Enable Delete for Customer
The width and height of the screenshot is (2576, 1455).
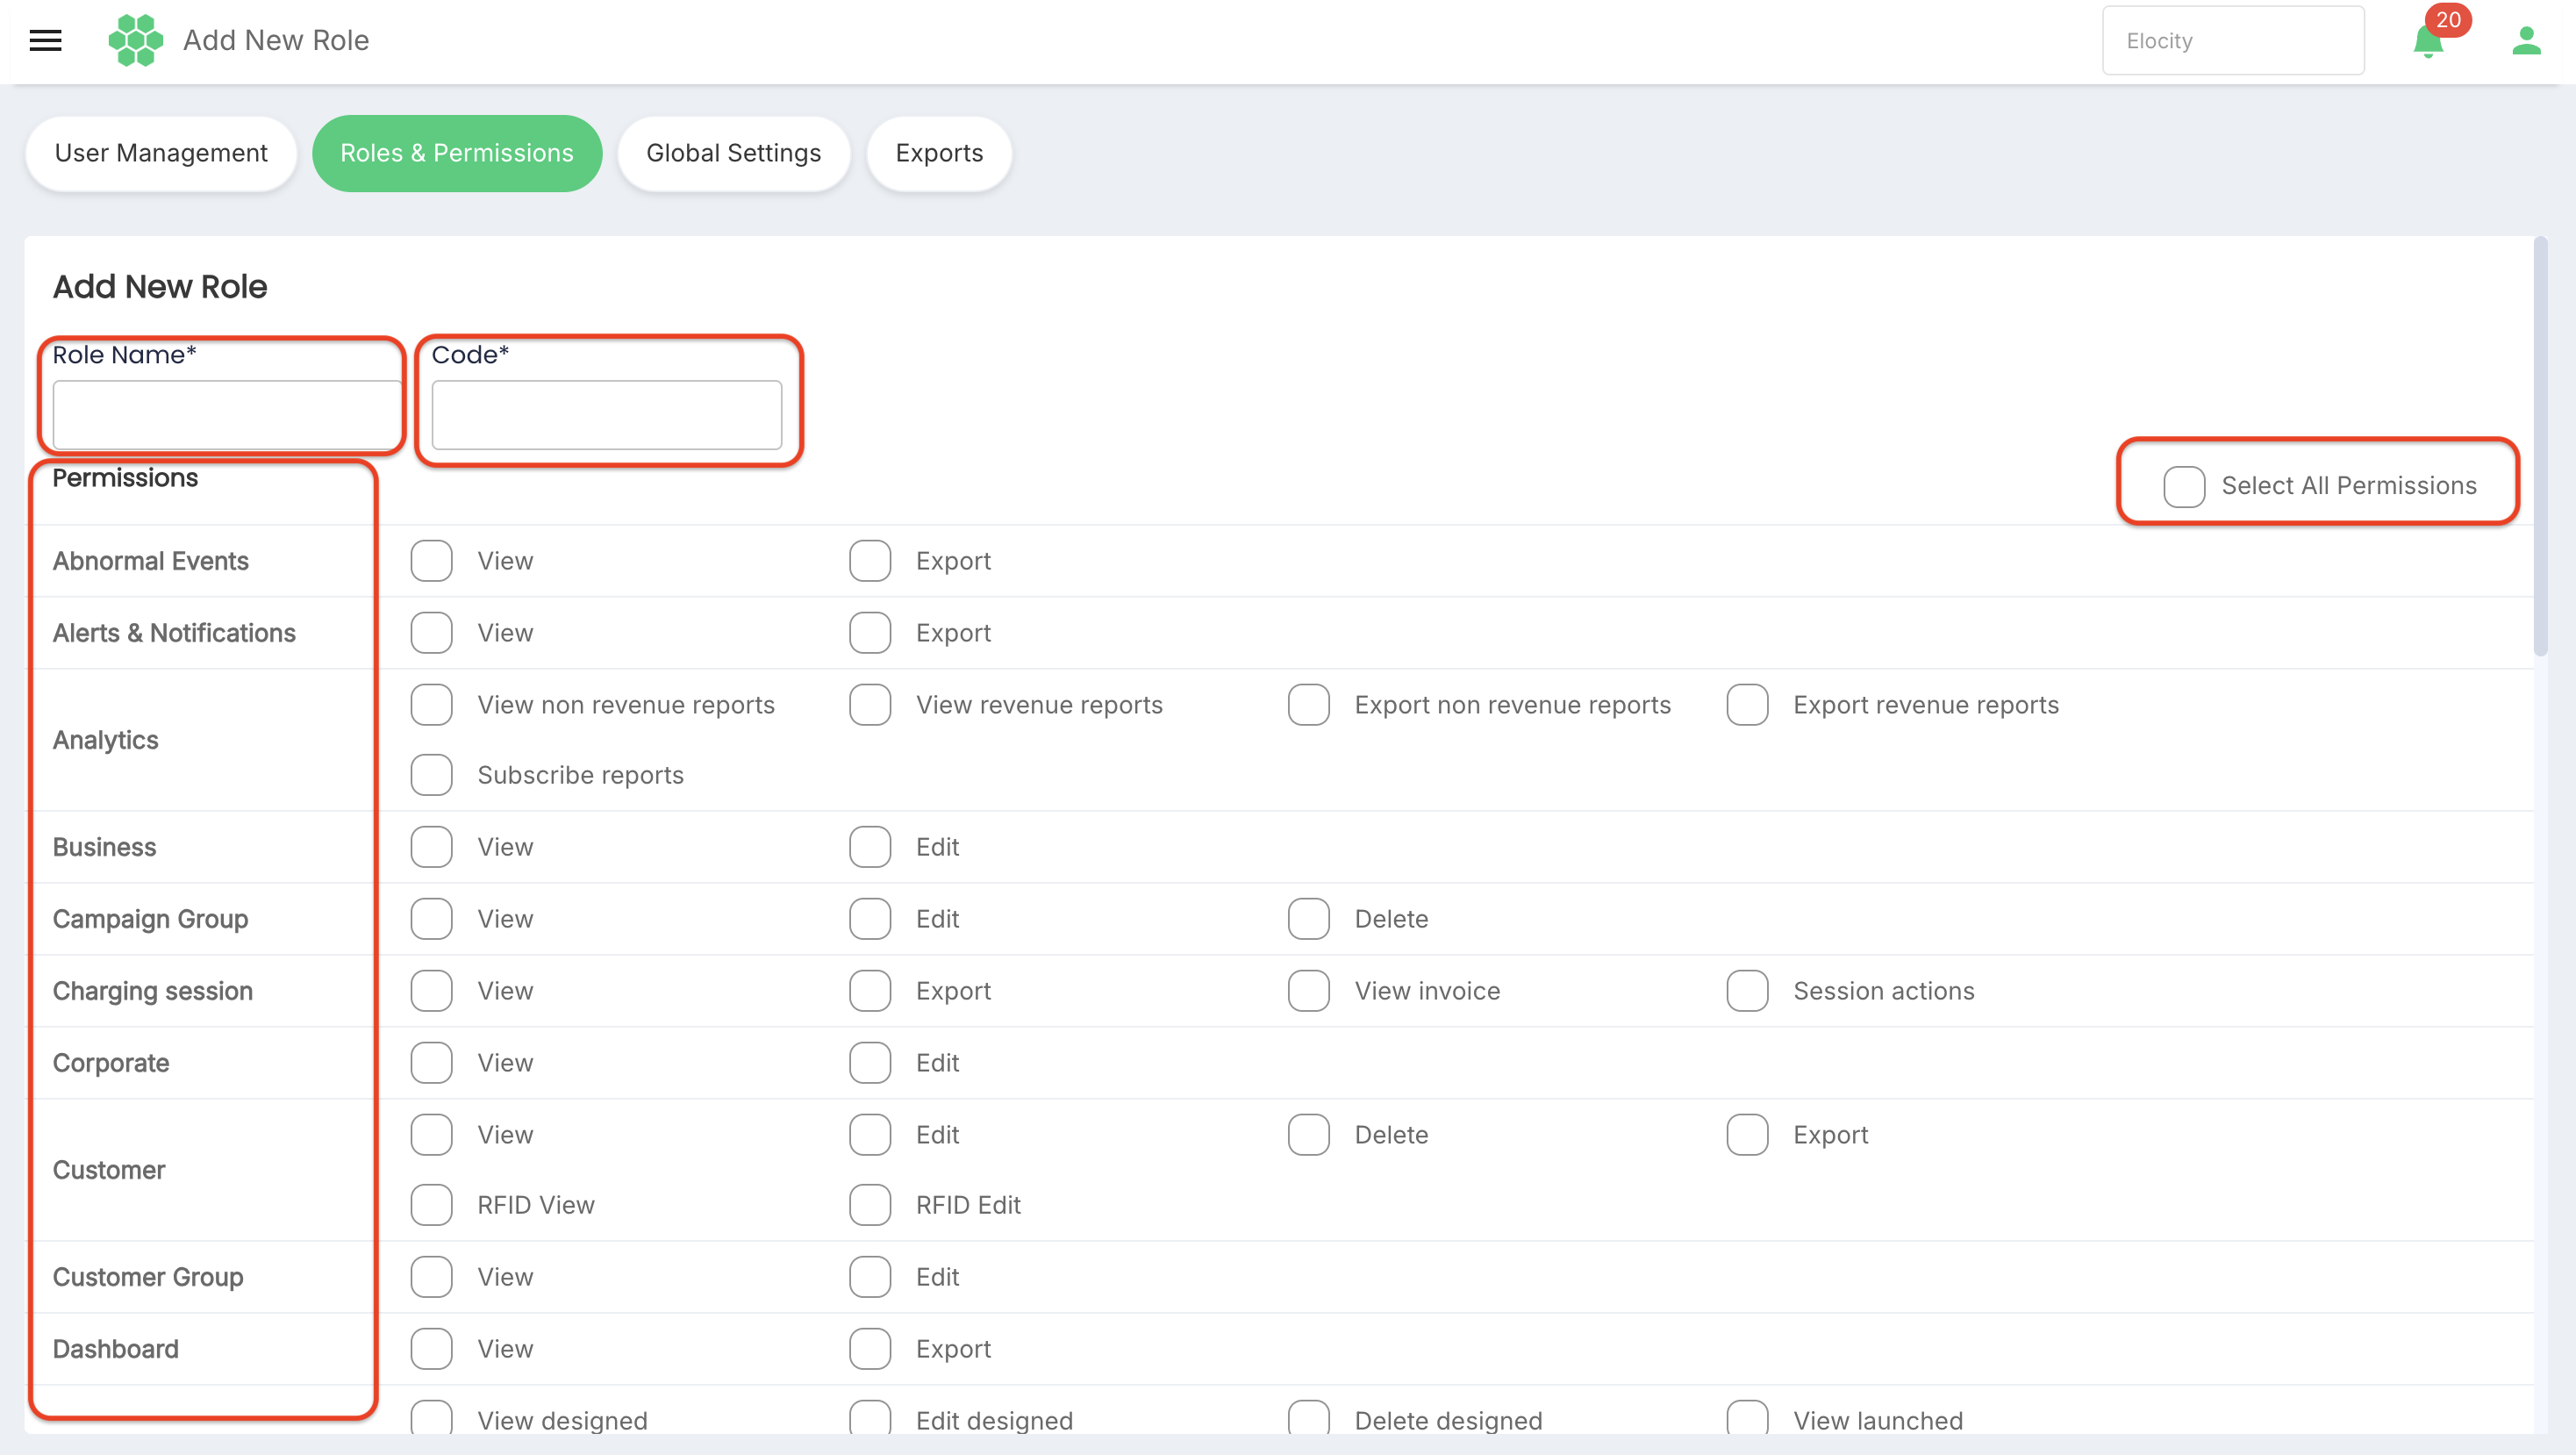tap(1309, 1135)
